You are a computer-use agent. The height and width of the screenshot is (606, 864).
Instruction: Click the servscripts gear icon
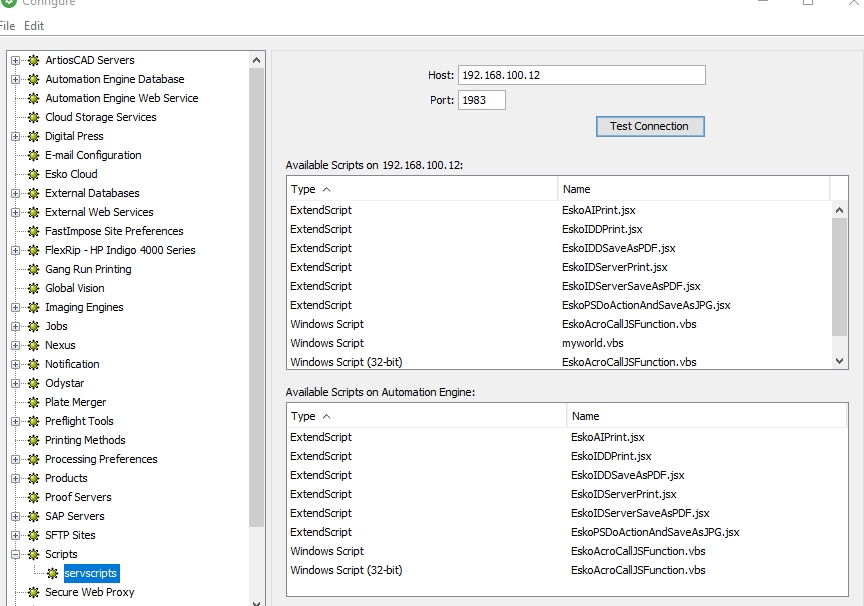(53, 573)
